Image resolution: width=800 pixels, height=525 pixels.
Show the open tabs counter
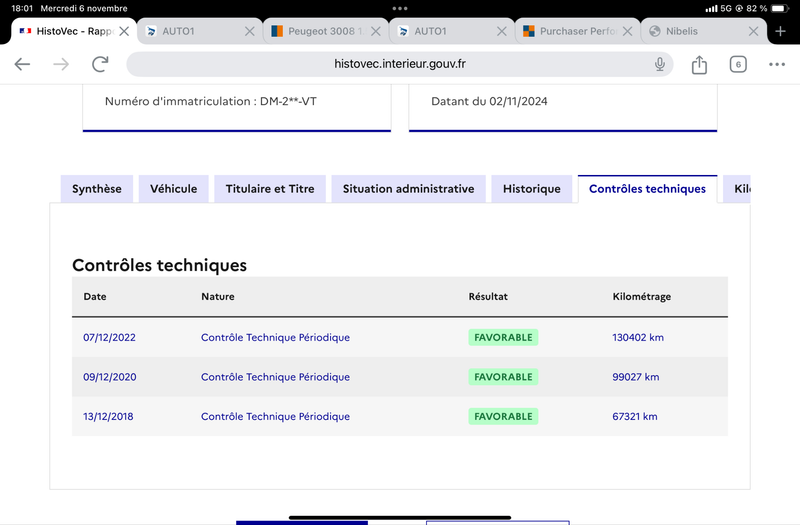[738, 64]
